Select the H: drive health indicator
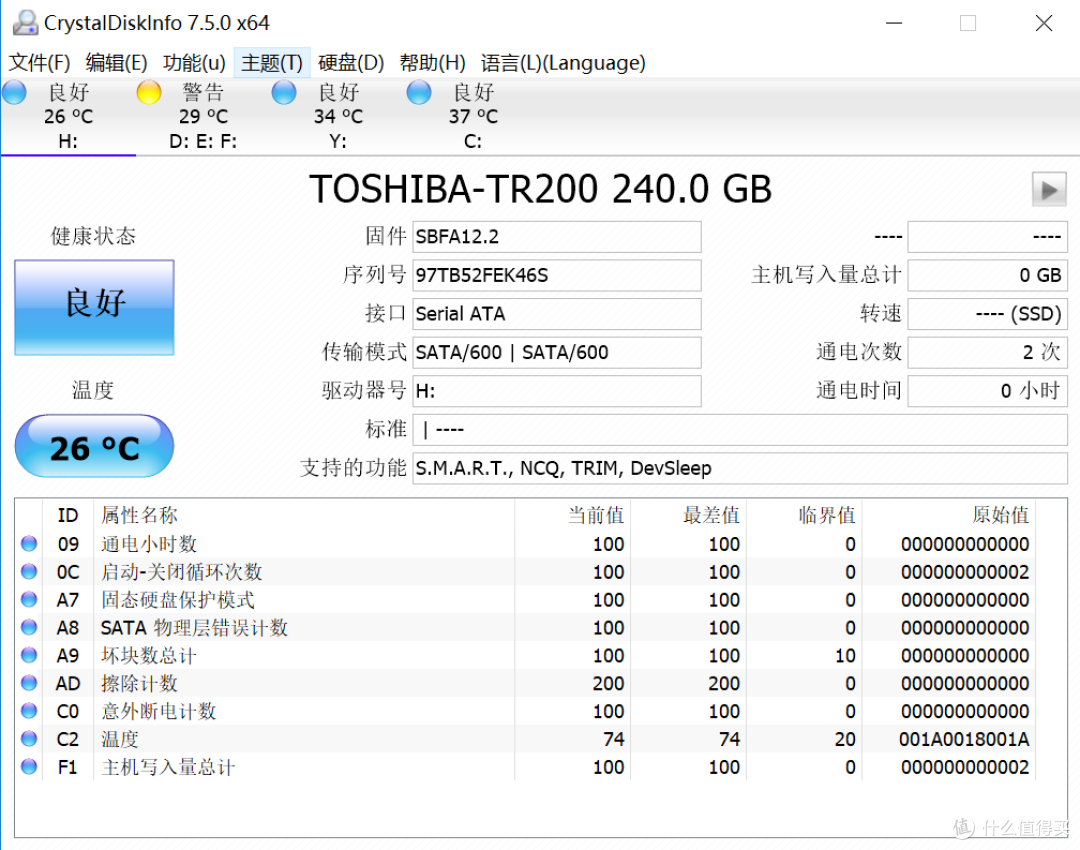Viewport: 1080px width, 850px height. [14, 92]
